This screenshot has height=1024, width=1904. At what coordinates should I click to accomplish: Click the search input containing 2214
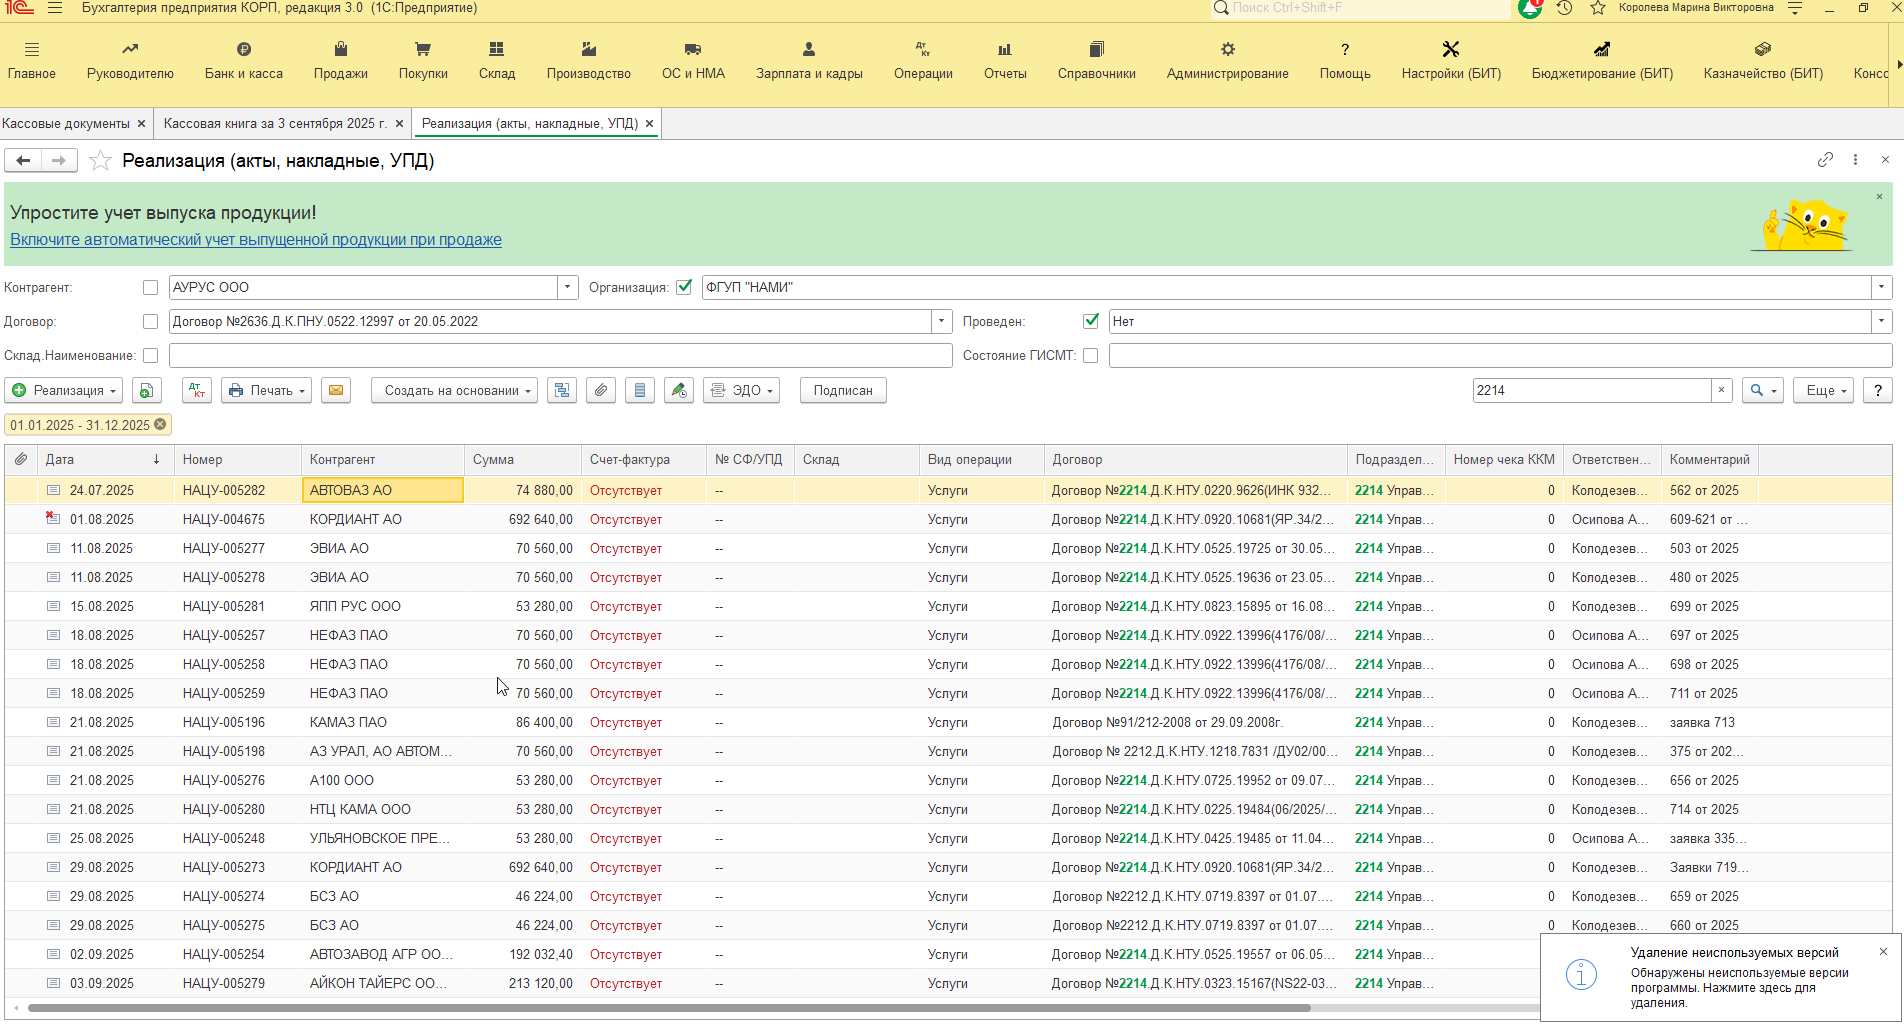pyautogui.click(x=1592, y=391)
